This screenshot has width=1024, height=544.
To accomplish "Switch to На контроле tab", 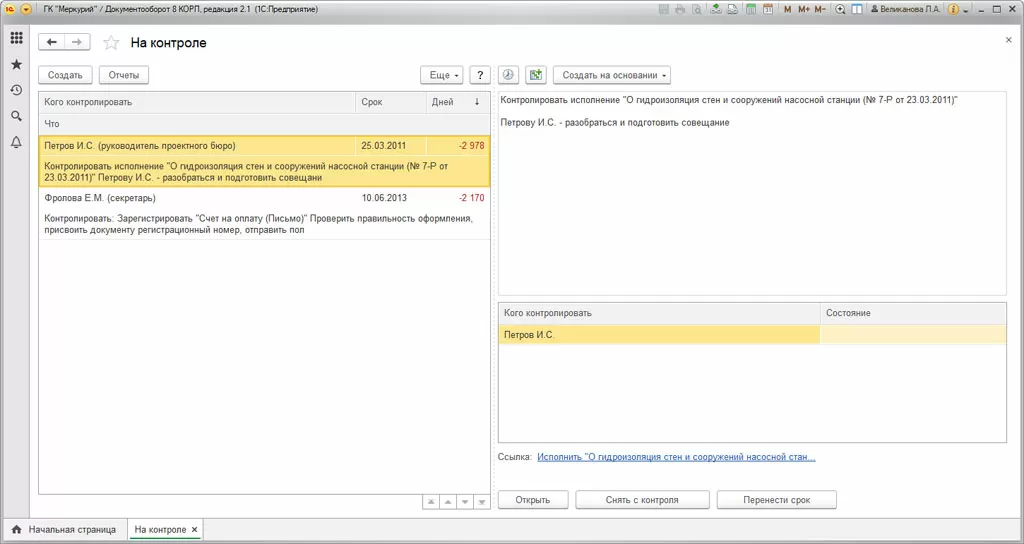I will click(x=160, y=530).
